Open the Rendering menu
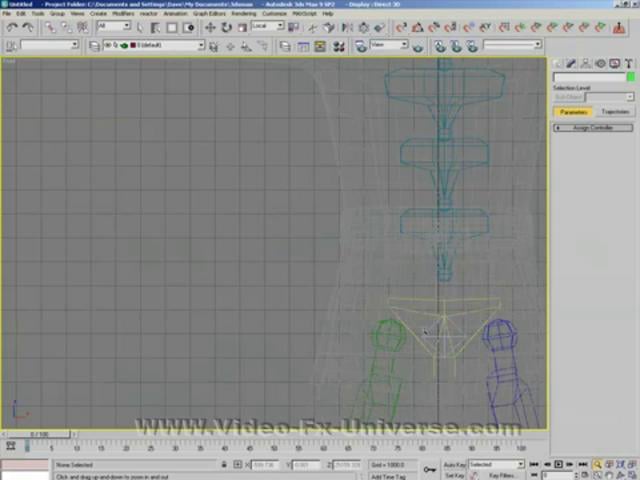Image resolution: width=640 pixels, height=480 pixels. [244, 13]
